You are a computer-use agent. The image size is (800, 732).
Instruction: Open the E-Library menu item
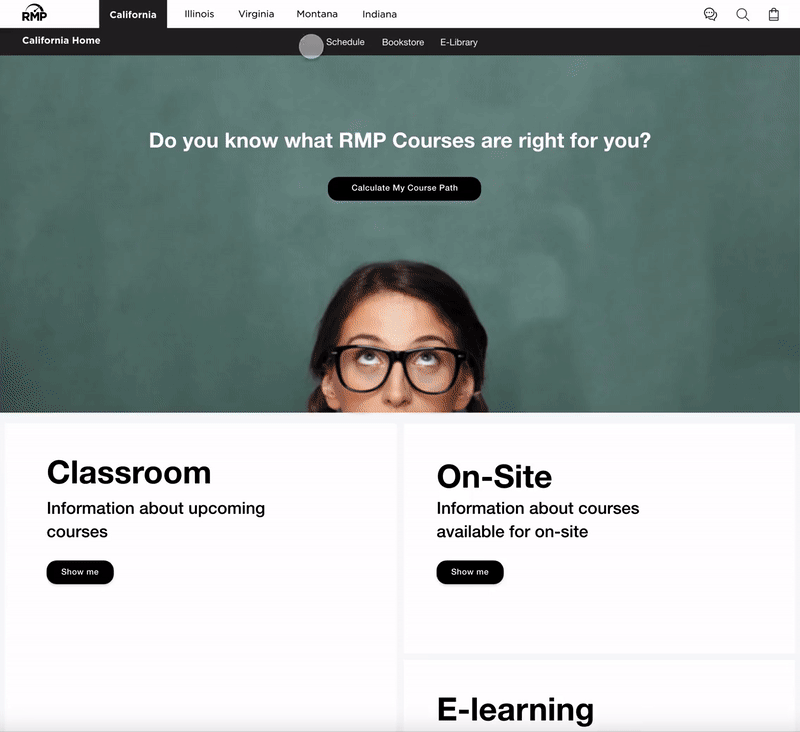pyautogui.click(x=459, y=42)
